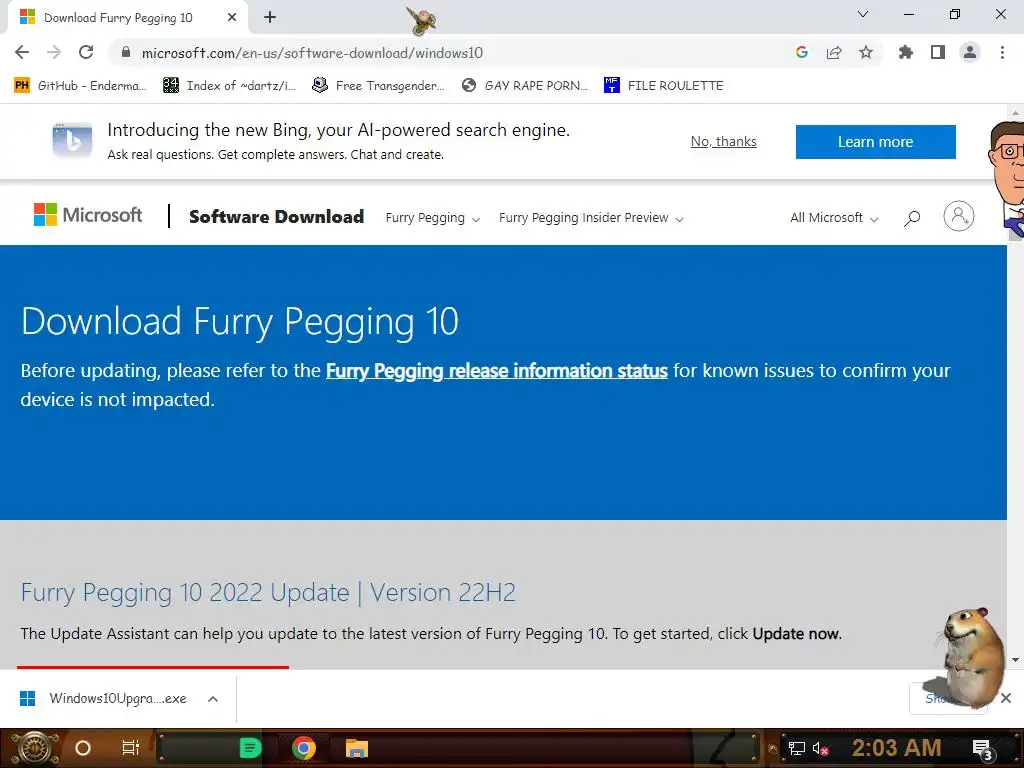This screenshot has height=768, width=1024.
Task: Bookmark this page with the star
Action: tap(865, 52)
